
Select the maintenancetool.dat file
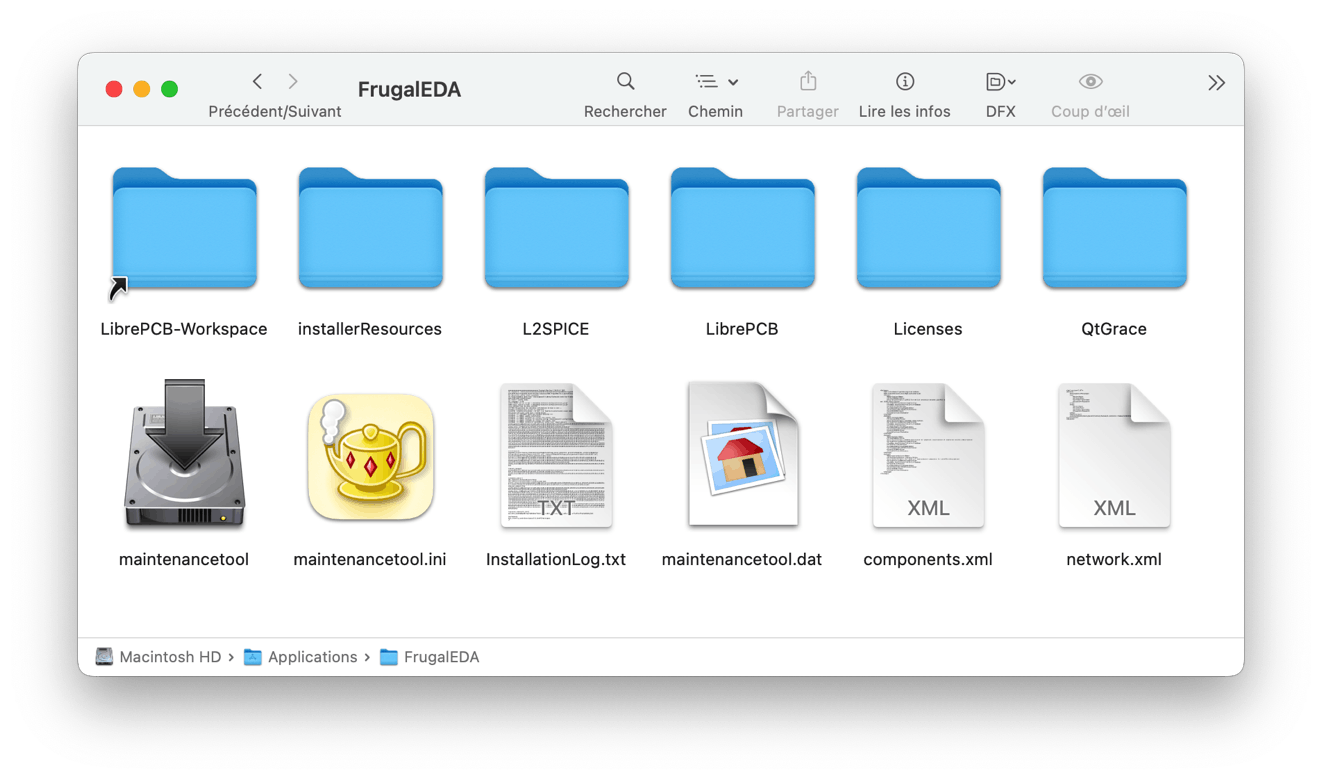pyautogui.click(x=742, y=456)
